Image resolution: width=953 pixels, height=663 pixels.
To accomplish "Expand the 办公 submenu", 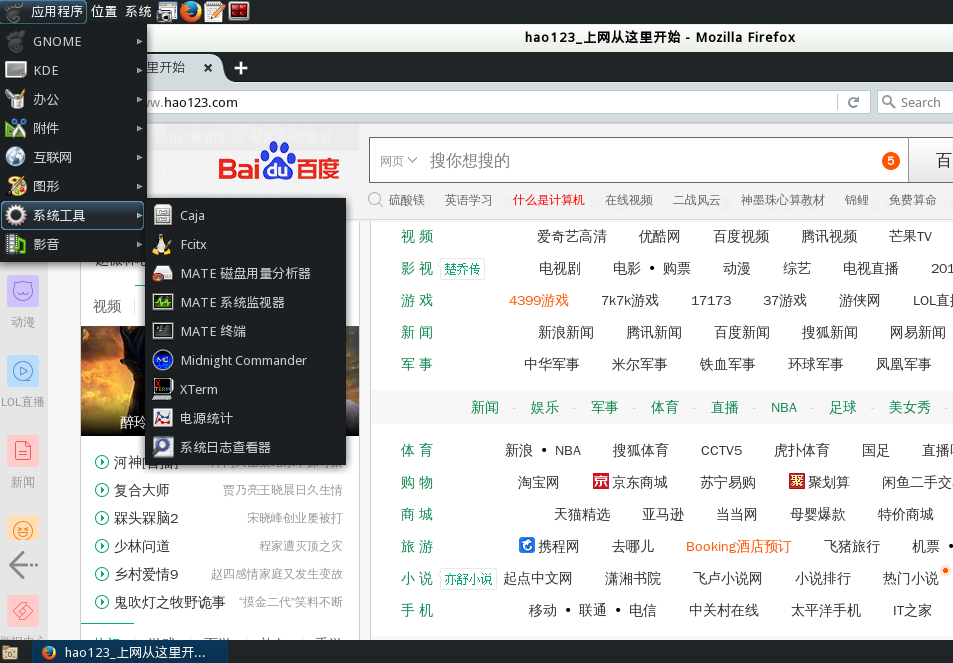I will point(73,99).
